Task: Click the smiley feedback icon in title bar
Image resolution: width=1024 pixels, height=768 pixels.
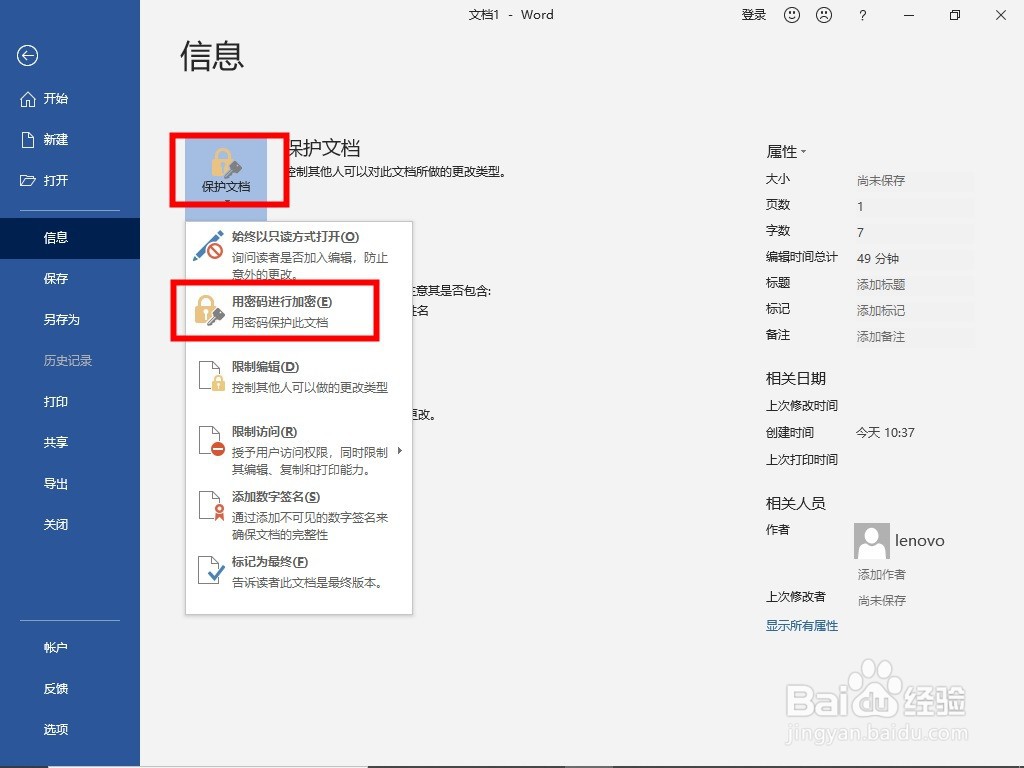Action: (x=792, y=15)
